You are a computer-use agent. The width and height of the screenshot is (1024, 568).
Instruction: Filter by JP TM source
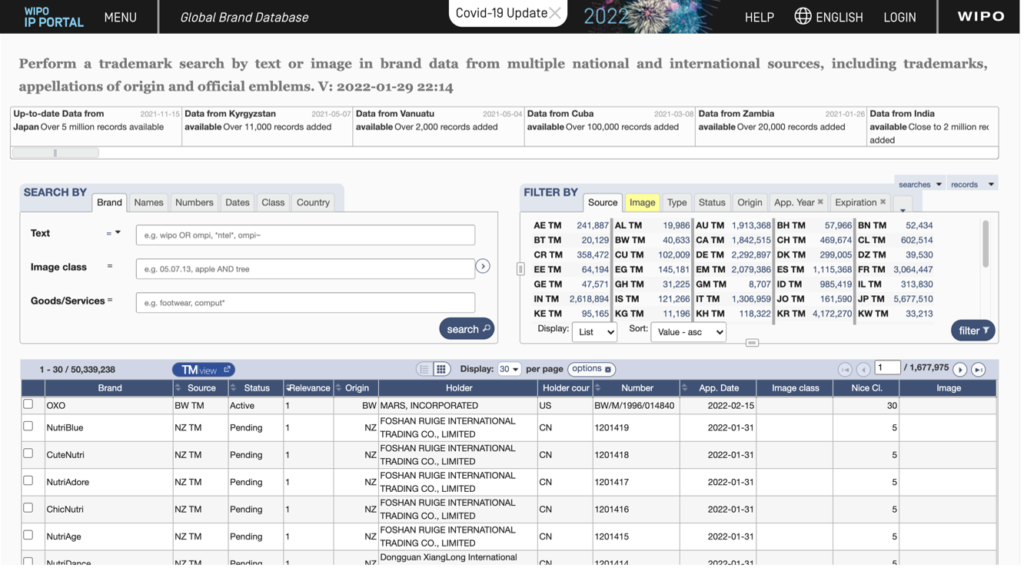[x=895, y=298]
